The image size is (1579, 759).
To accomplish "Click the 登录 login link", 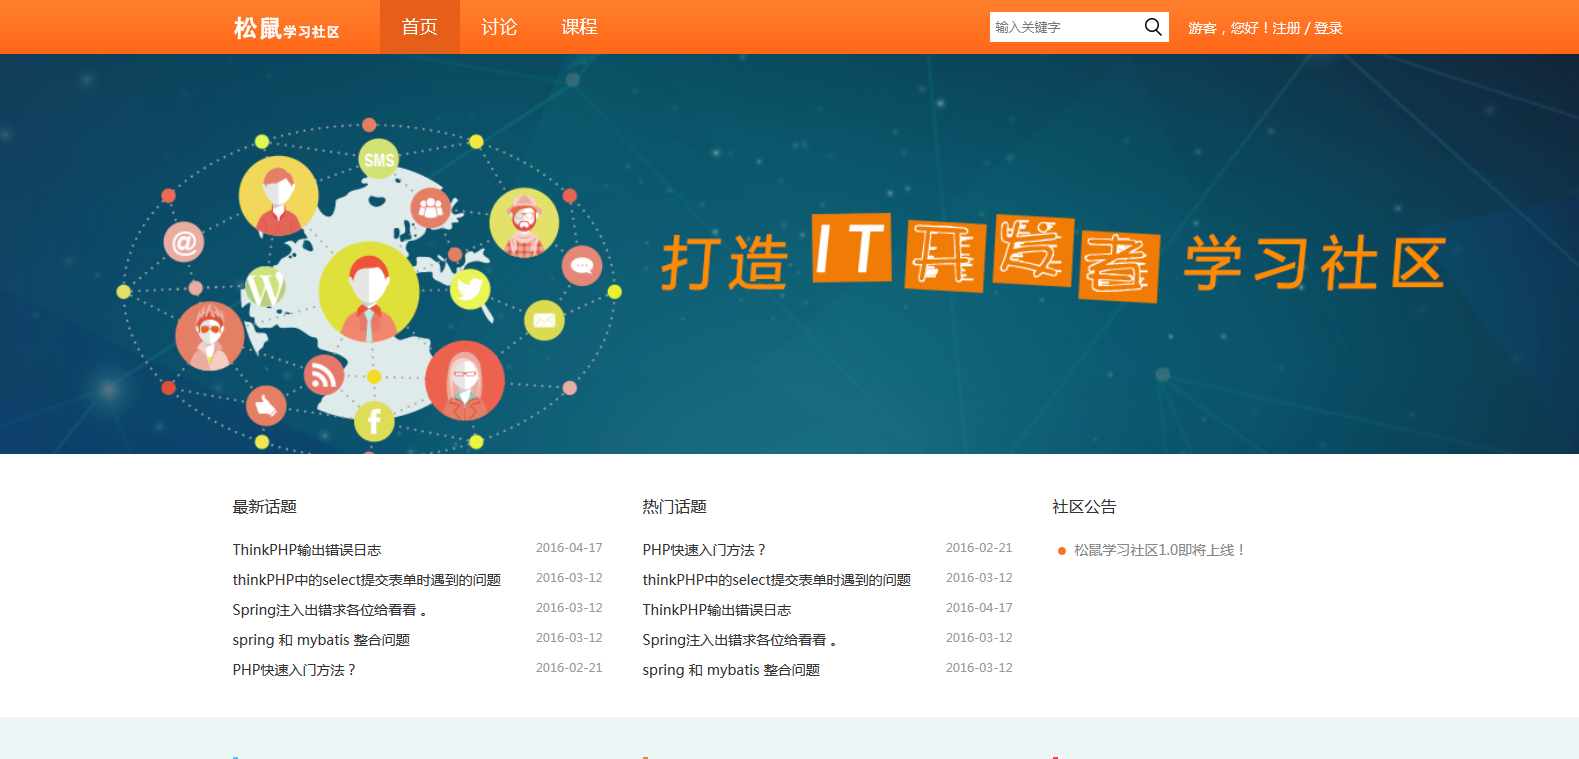I will coord(1328,28).
